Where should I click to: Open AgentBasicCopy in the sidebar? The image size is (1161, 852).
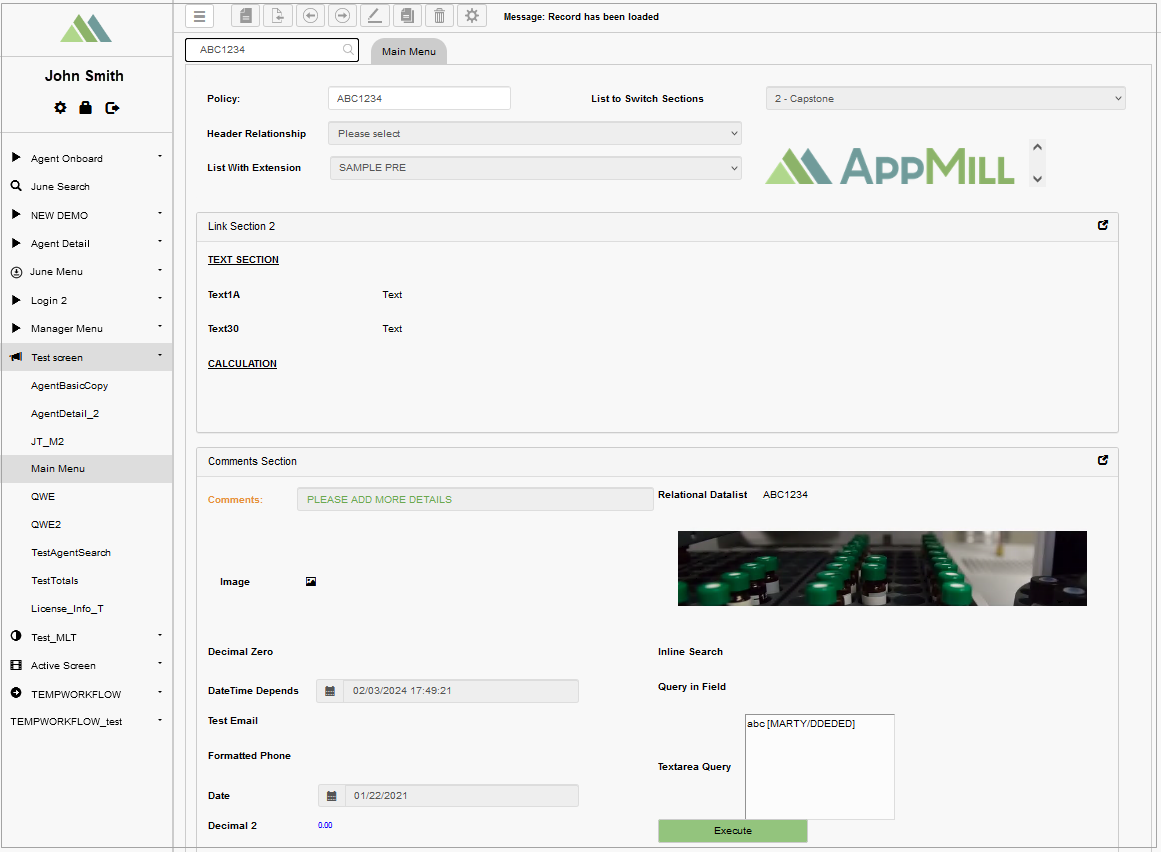70,386
